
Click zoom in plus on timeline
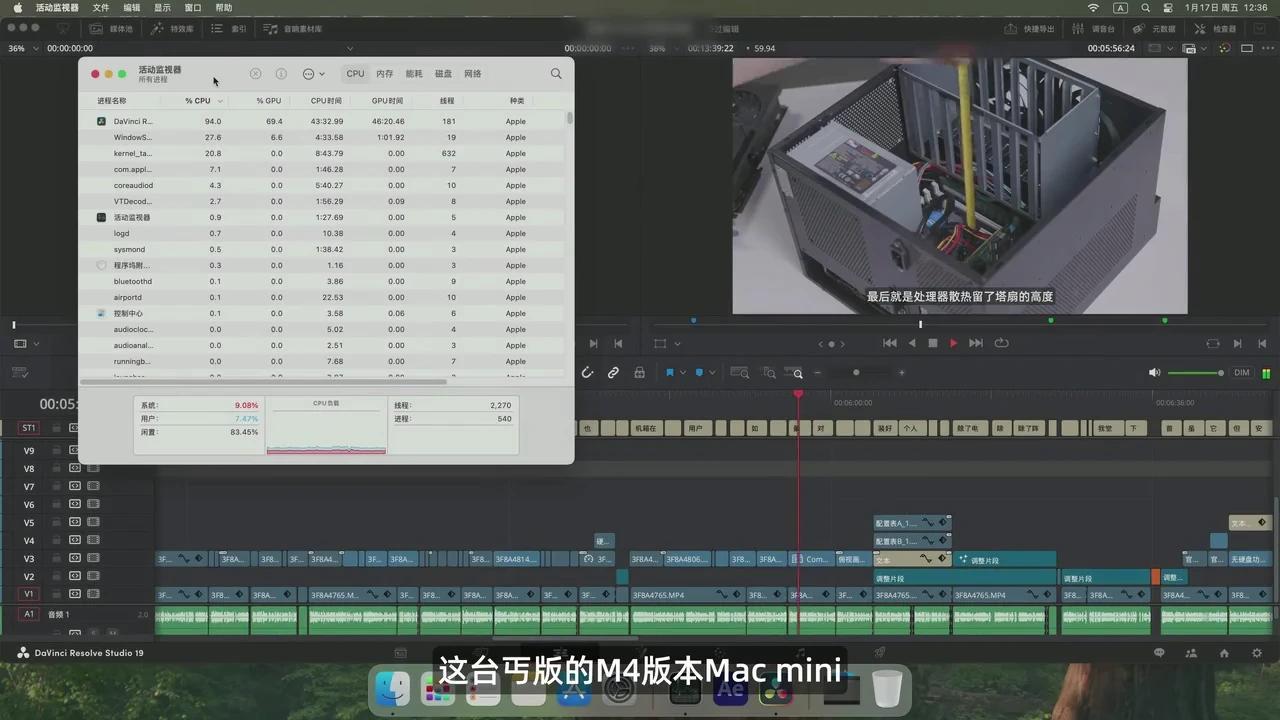(x=901, y=373)
